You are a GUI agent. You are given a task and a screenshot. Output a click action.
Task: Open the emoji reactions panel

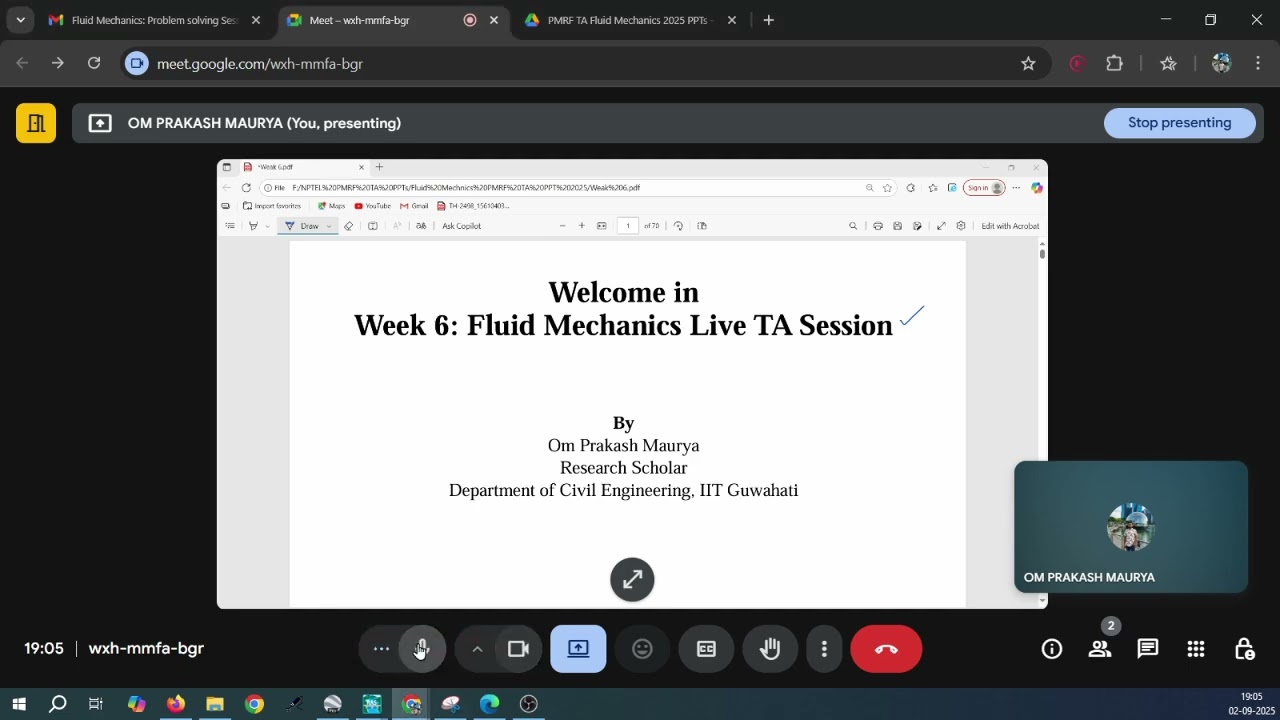pyautogui.click(x=642, y=649)
